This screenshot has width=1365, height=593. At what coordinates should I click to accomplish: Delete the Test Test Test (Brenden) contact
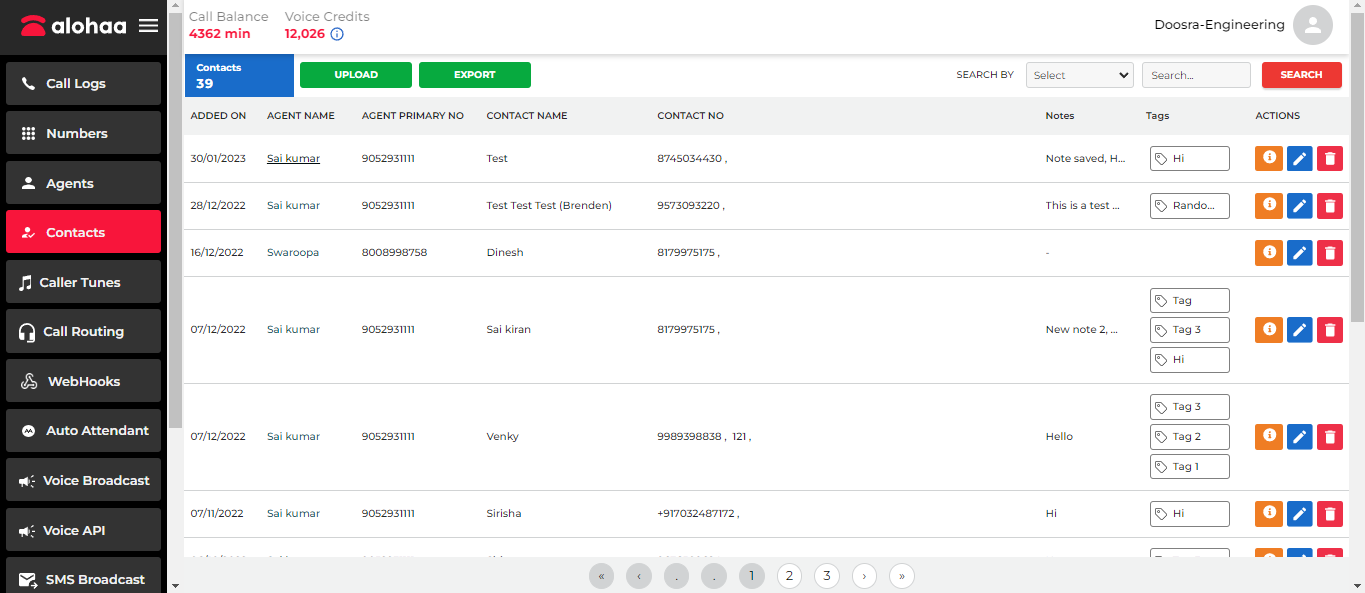[1330, 205]
